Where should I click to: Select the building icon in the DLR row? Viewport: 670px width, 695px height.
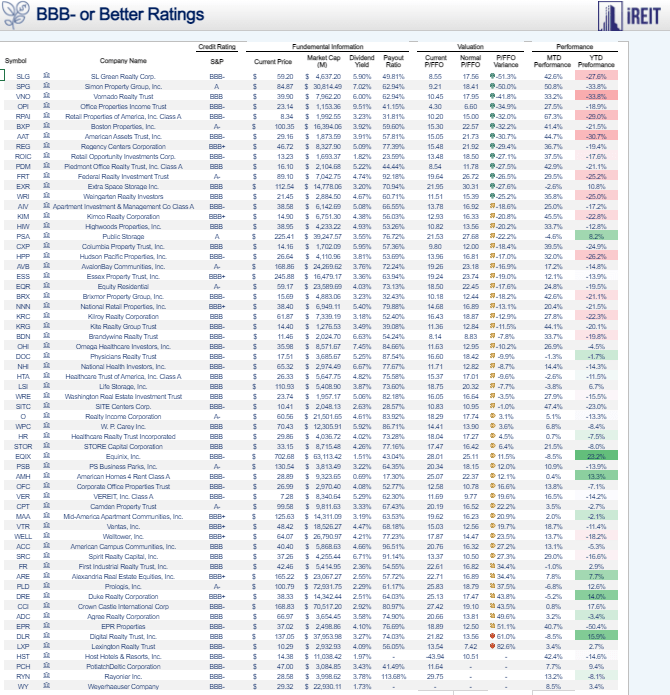pos(47,636)
